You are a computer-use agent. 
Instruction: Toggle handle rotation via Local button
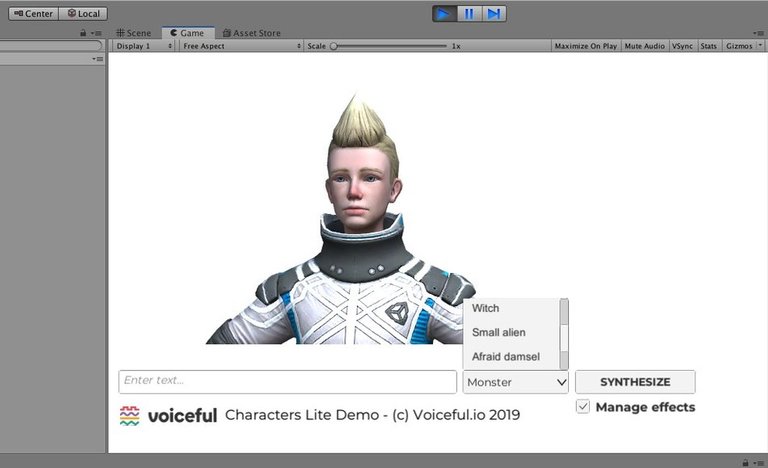pyautogui.click(x=83, y=14)
